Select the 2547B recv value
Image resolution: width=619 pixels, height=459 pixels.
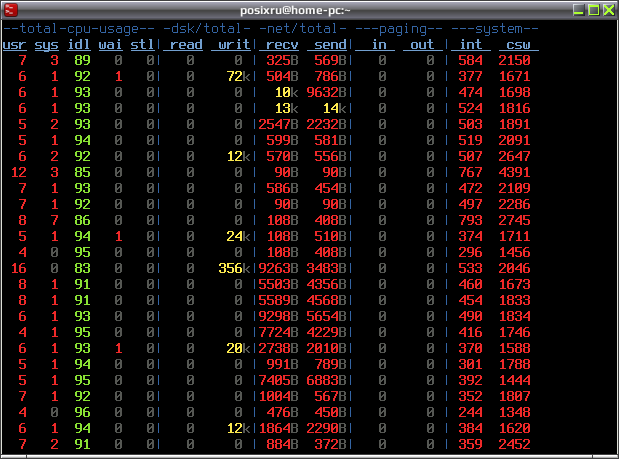click(278, 124)
